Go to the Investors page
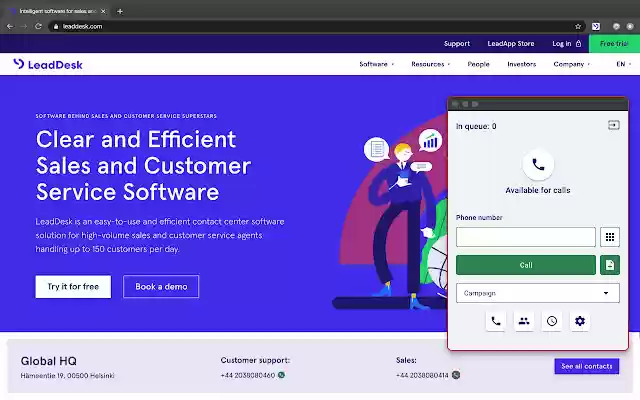 point(522,64)
